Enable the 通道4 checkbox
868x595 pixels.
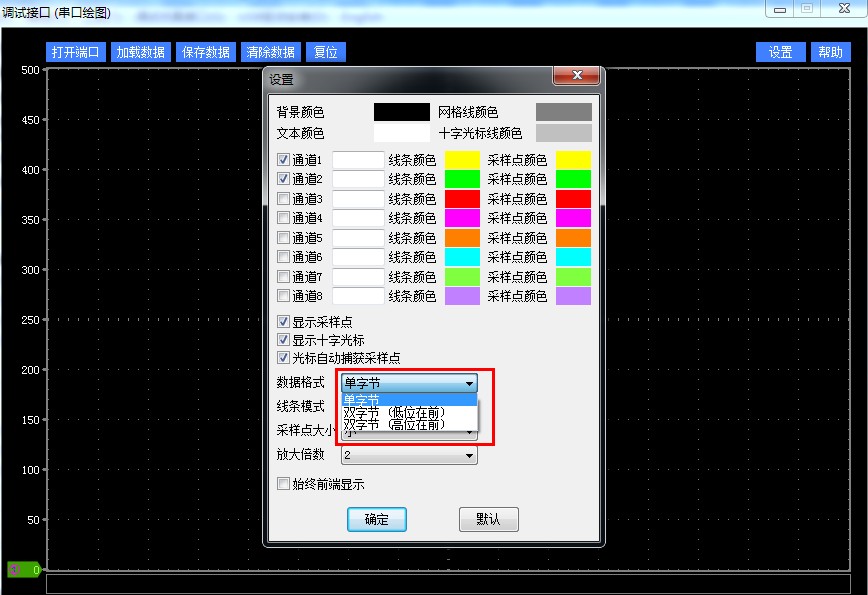(x=283, y=218)
